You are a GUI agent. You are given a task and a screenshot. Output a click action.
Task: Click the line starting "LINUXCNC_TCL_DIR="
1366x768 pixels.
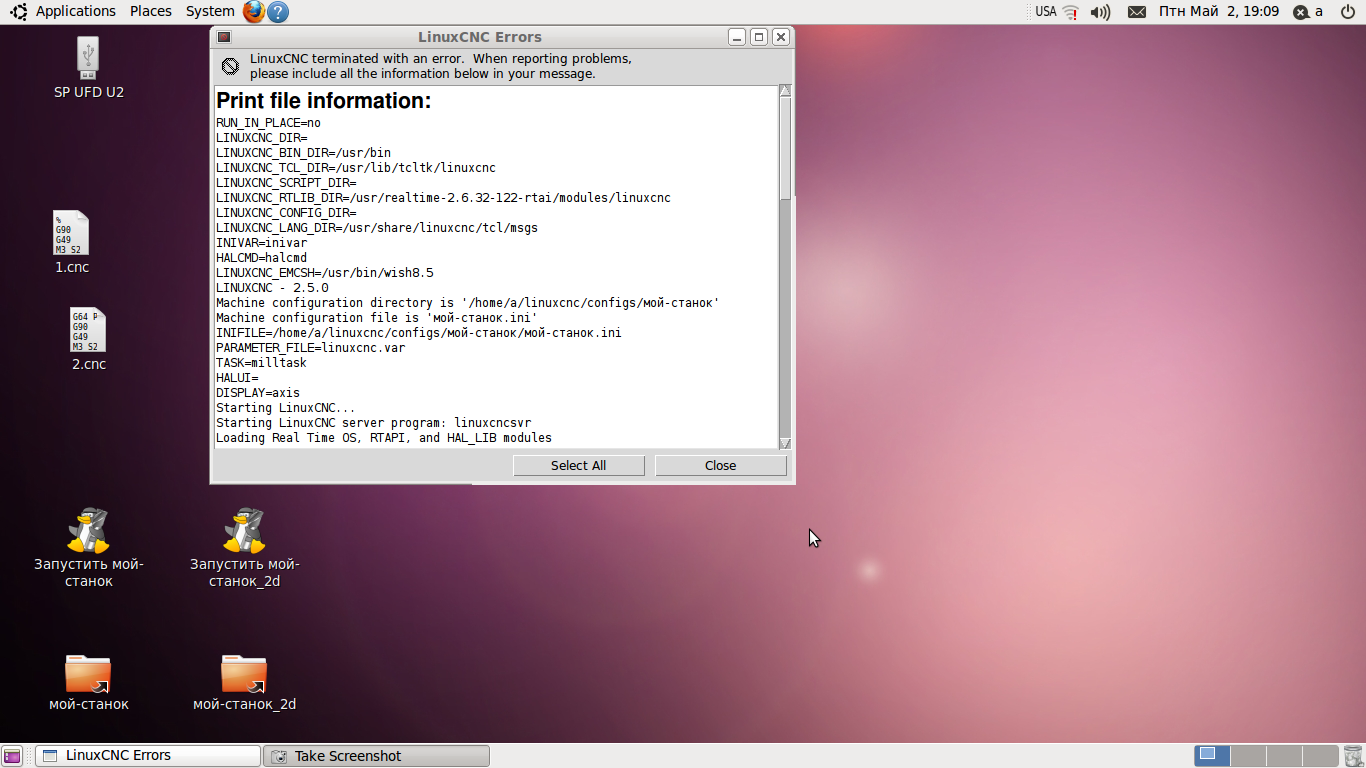(356, 168)
